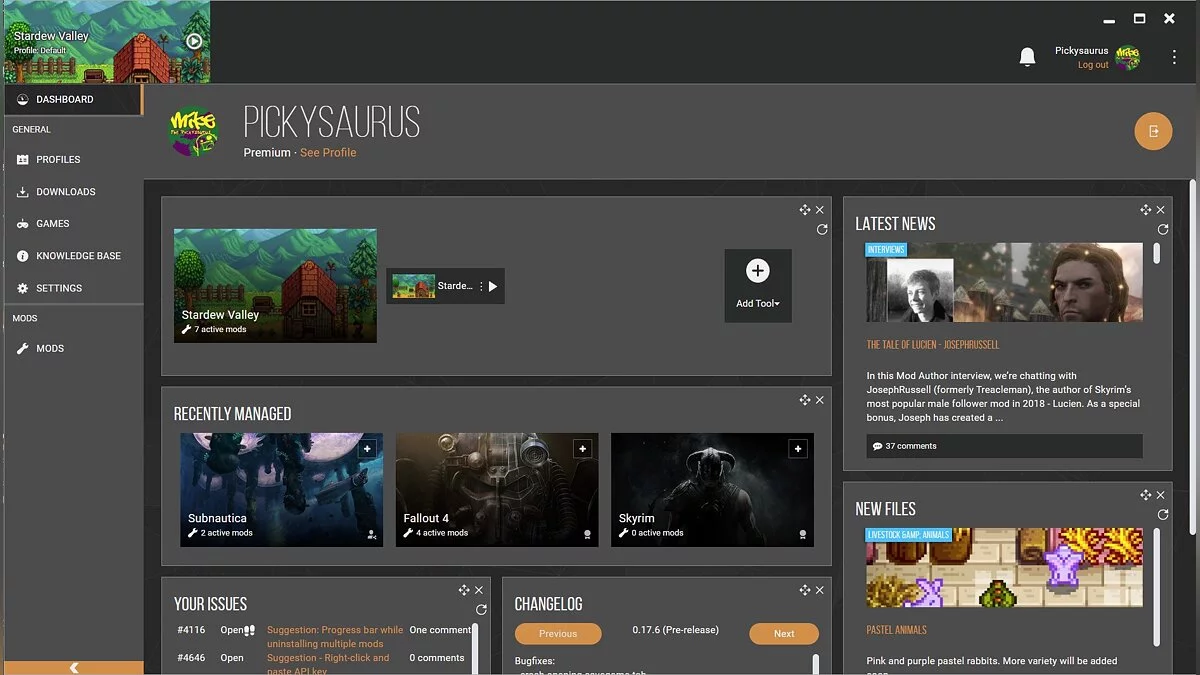Open the See Profile link
Viewport: 1200px width, 675px height.
click(x=328, y=153)
